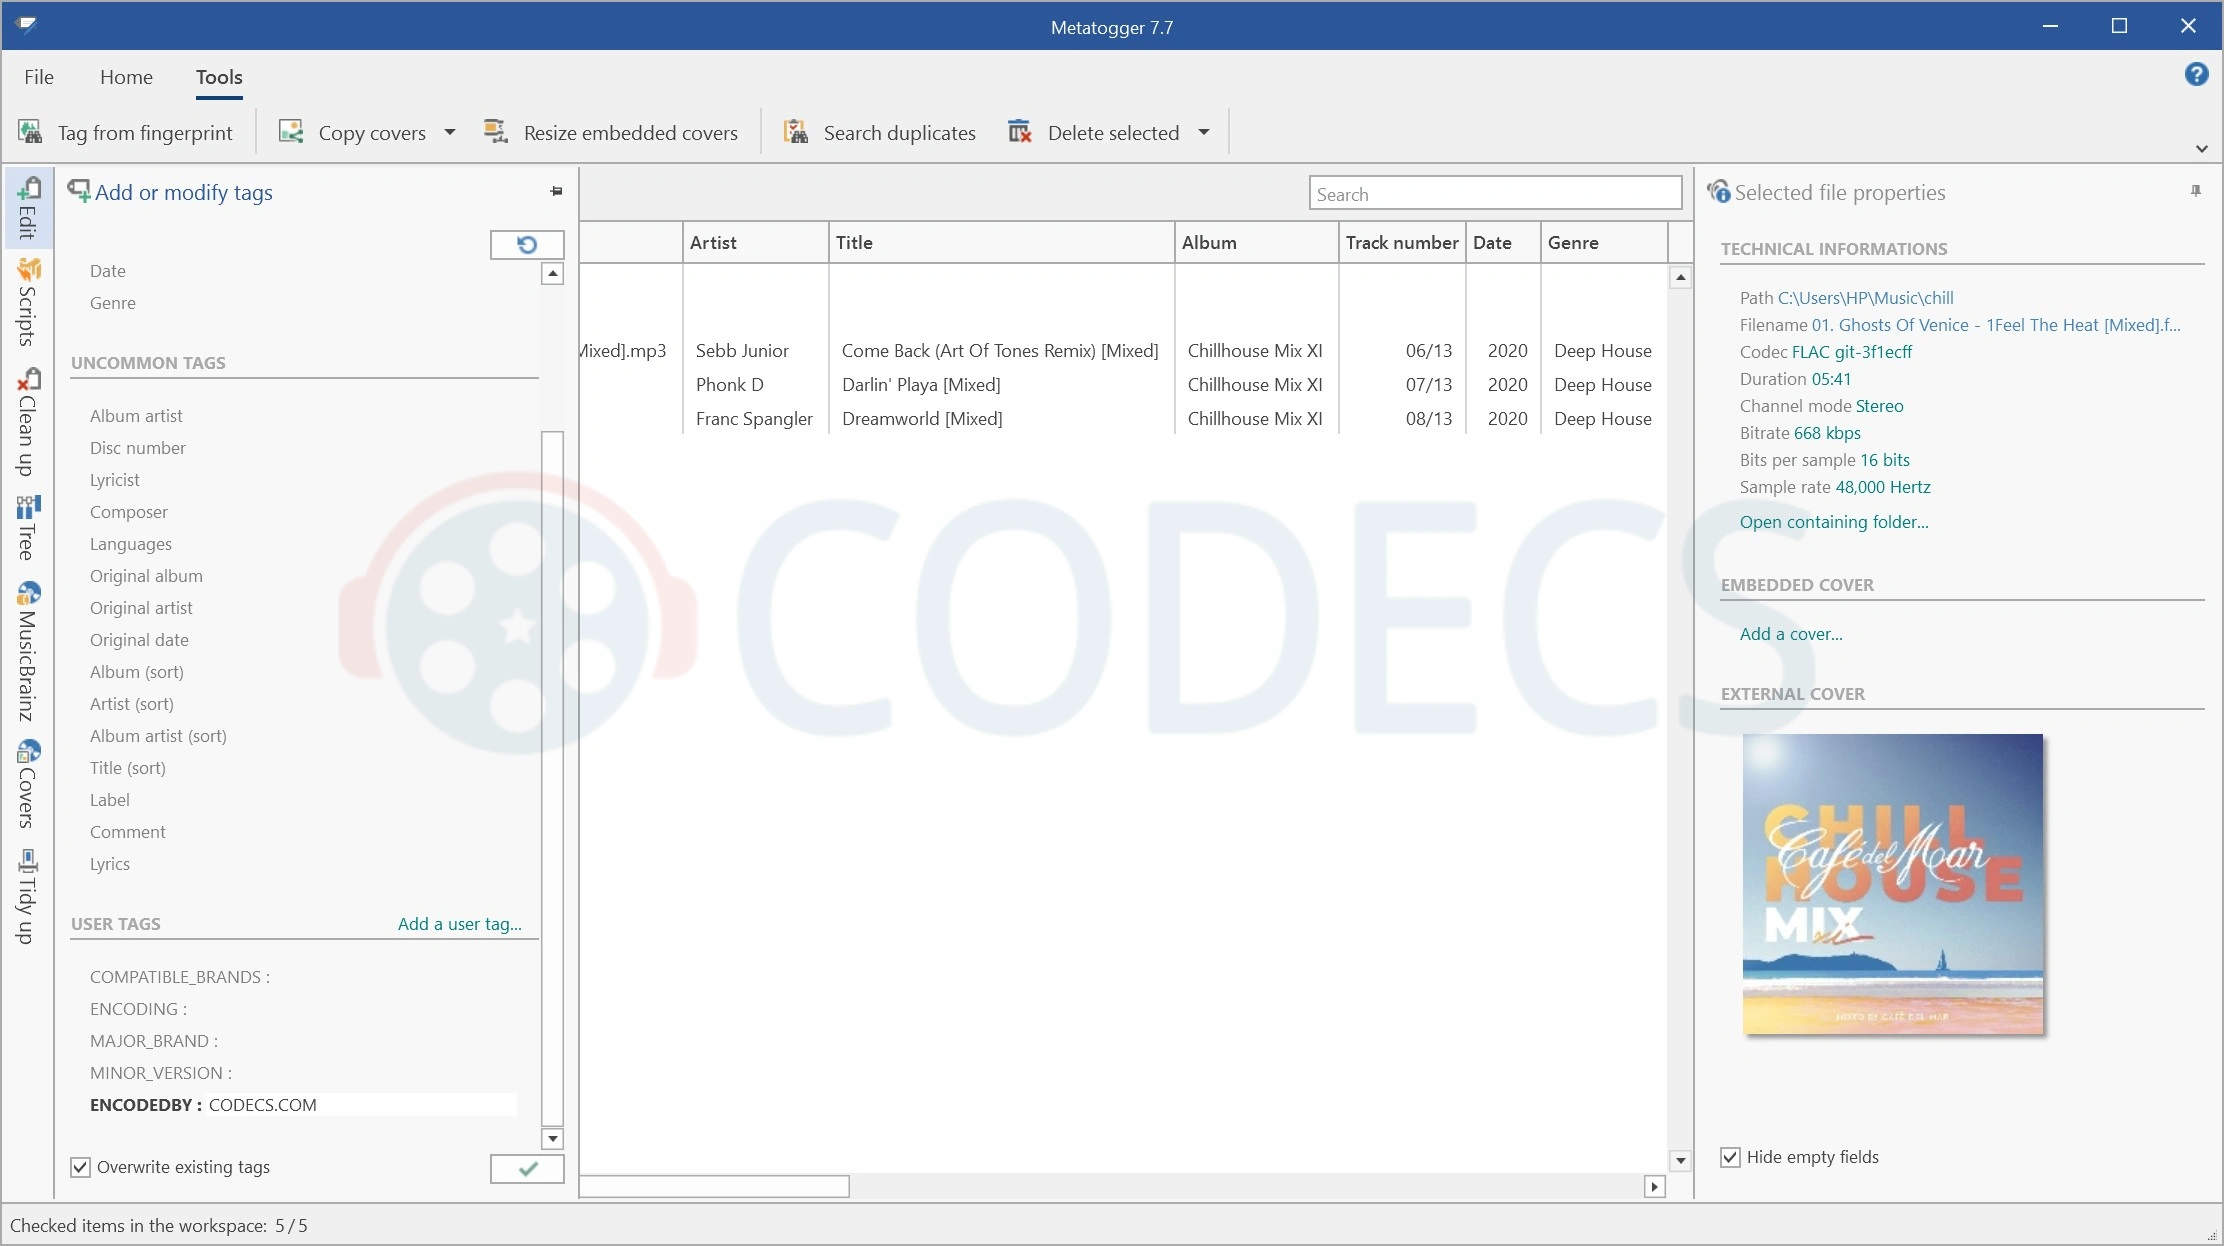
Task: Select the Sebb Junior track row
Action: coord(1122,351)
